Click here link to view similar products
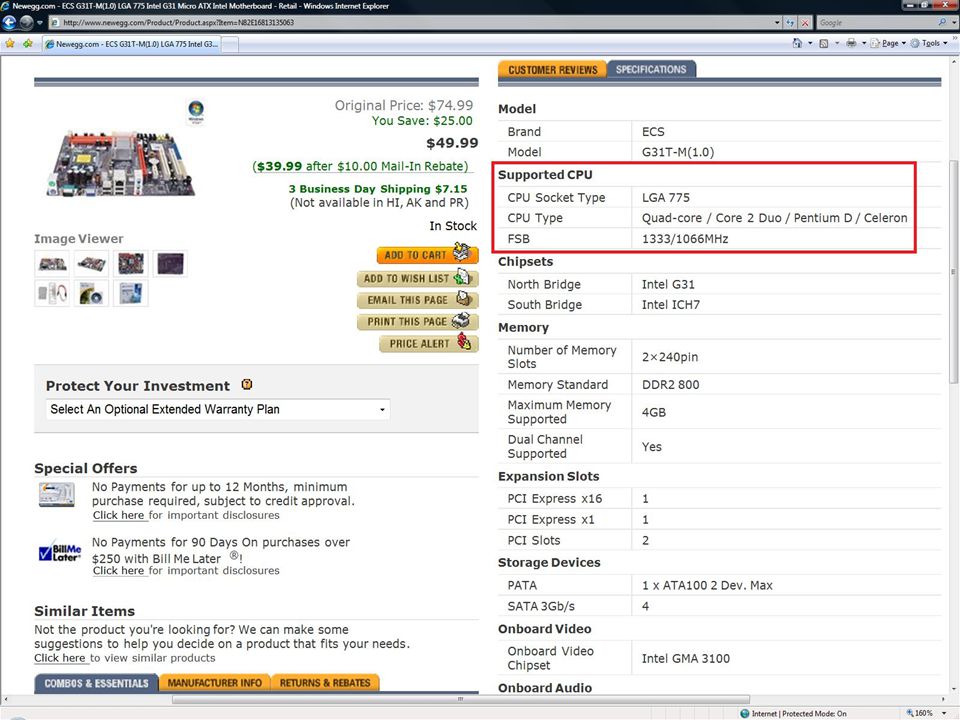 pos(61,658)
